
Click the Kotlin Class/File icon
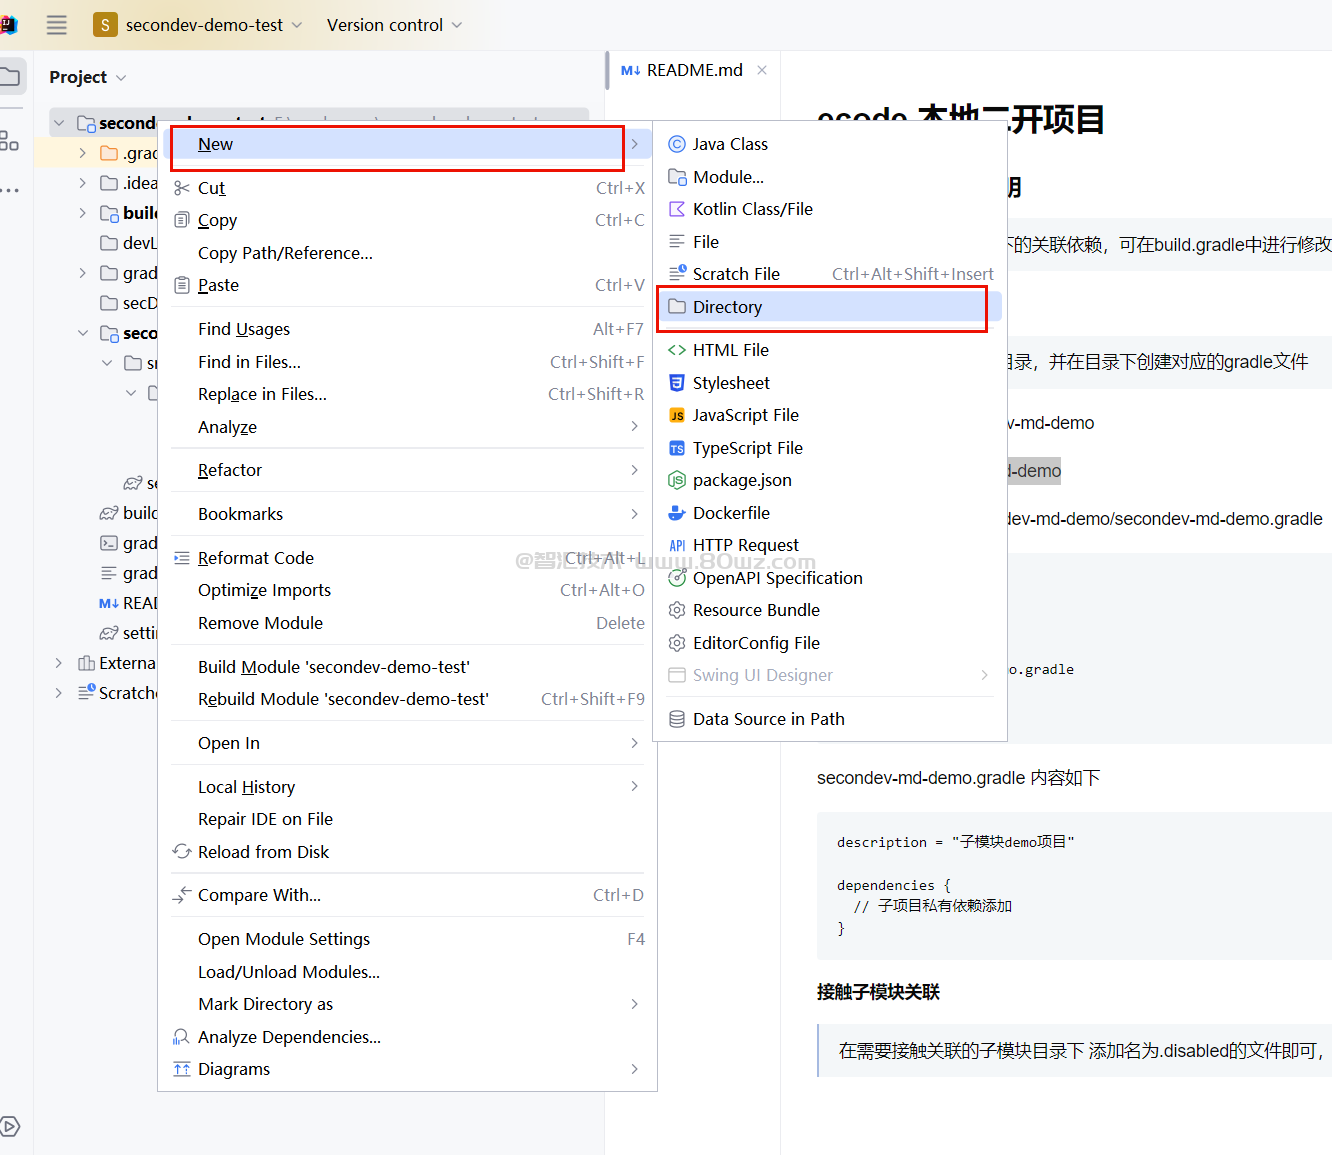click(677, 209)
